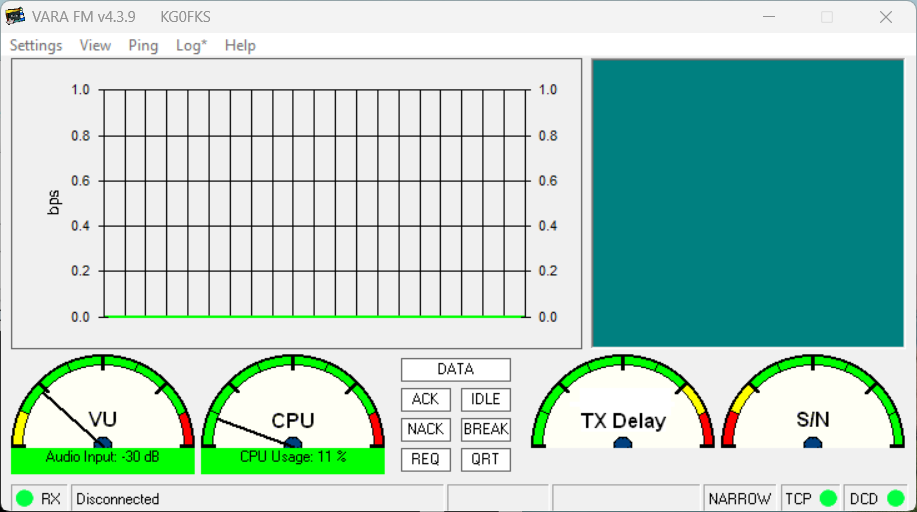
Task: Click the VU meter gauge
Action: point(103,405)
